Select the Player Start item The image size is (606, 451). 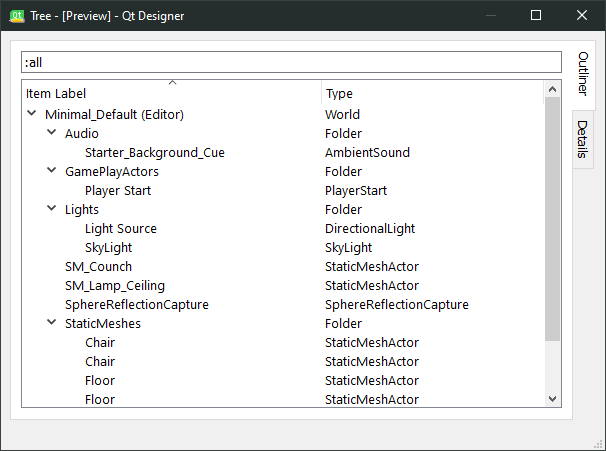click(x=118, y=191)
